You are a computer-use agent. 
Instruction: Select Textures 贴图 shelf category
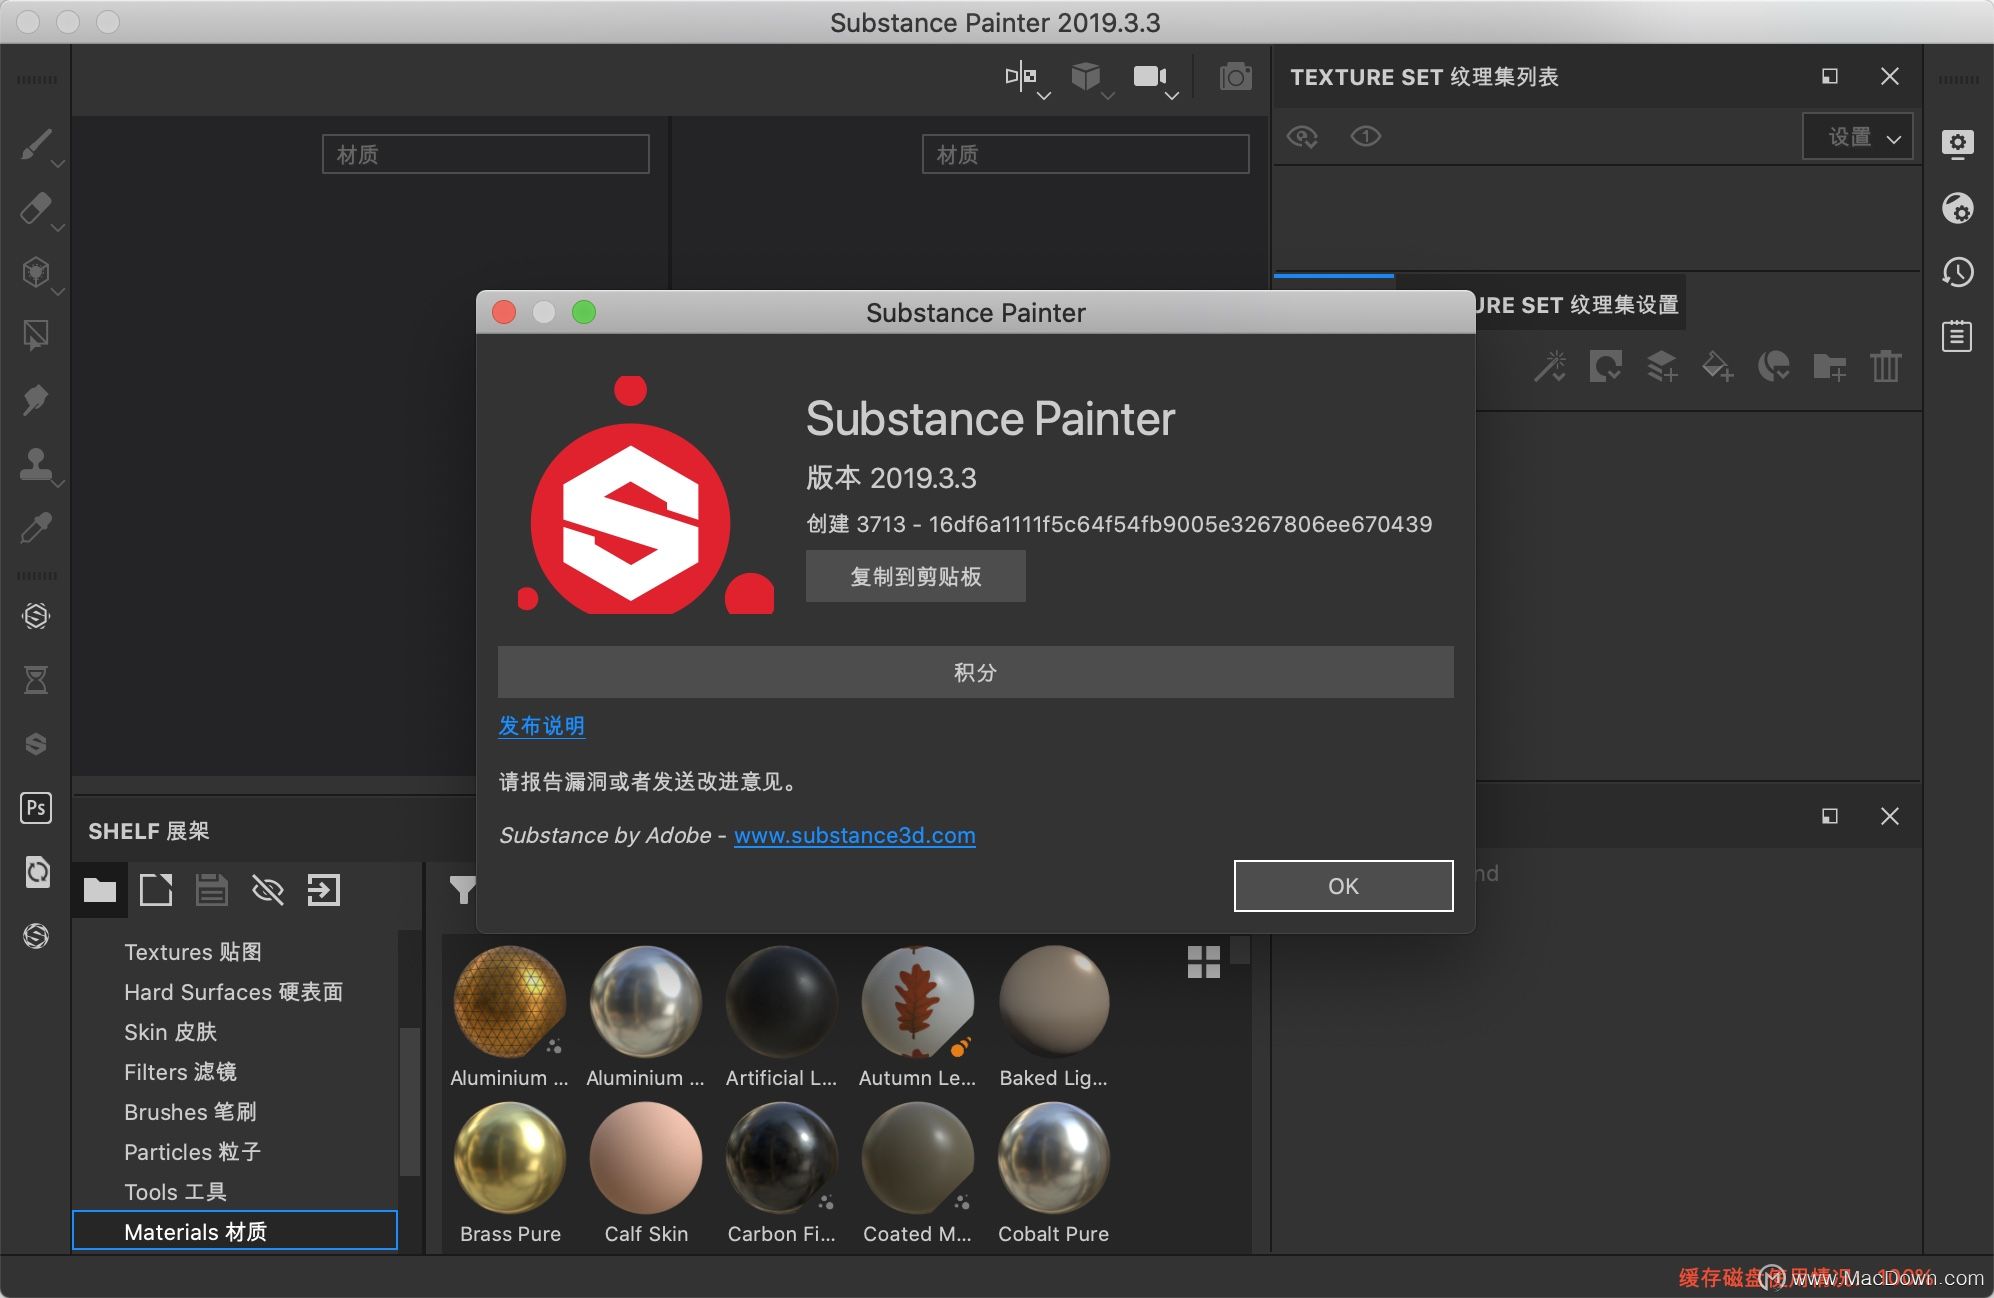point(193,952)
